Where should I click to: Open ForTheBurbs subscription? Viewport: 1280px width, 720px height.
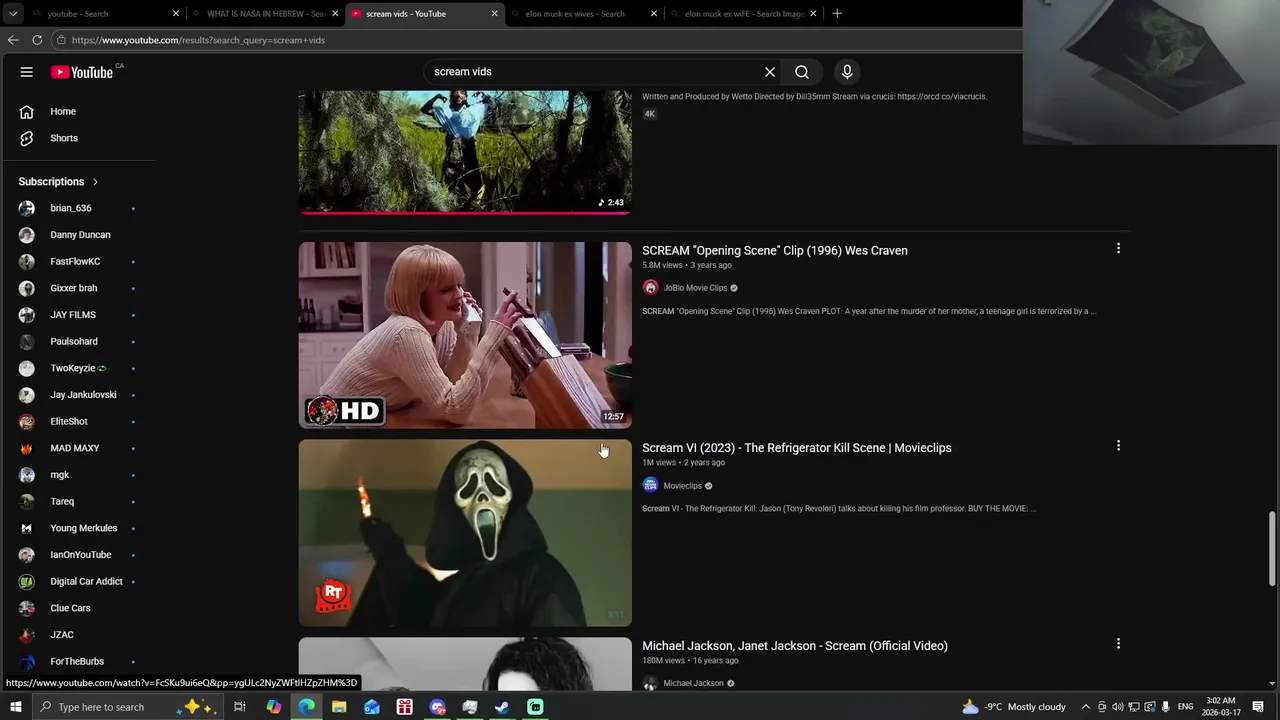[x=78, y=661]
